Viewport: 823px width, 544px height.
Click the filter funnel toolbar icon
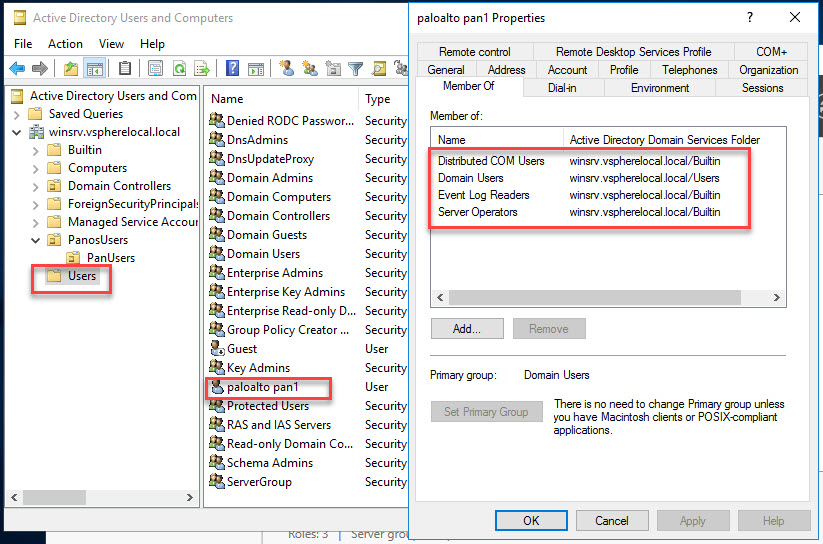(x=355, y=68)
